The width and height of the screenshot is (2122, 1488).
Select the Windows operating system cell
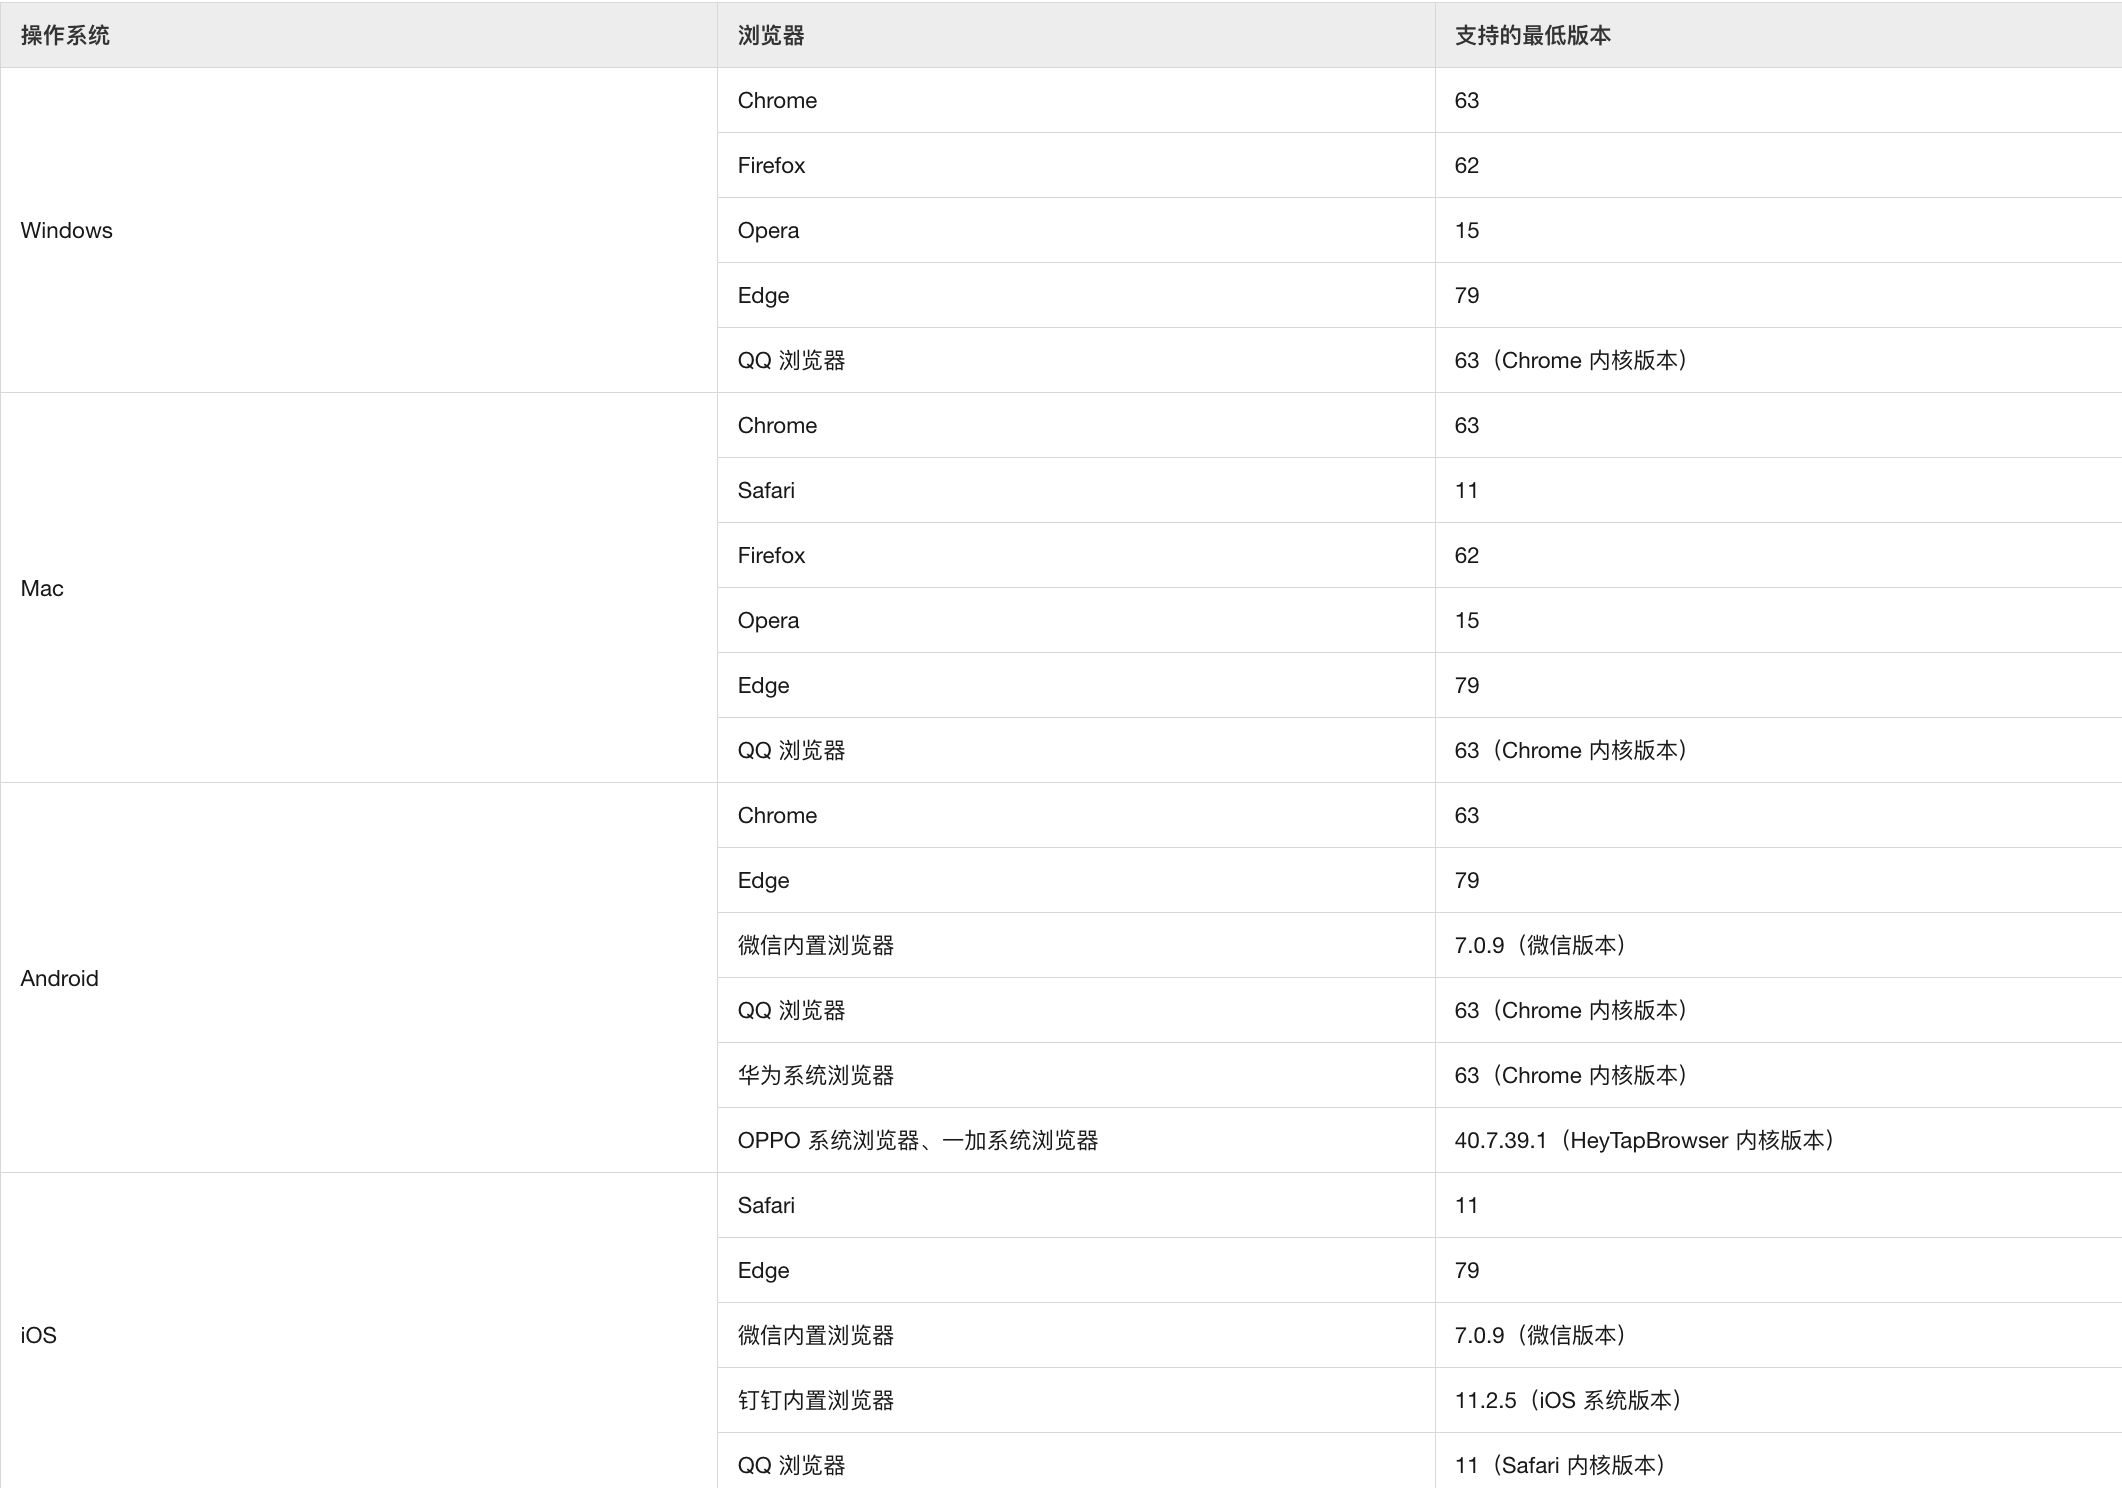click(67, 230)
